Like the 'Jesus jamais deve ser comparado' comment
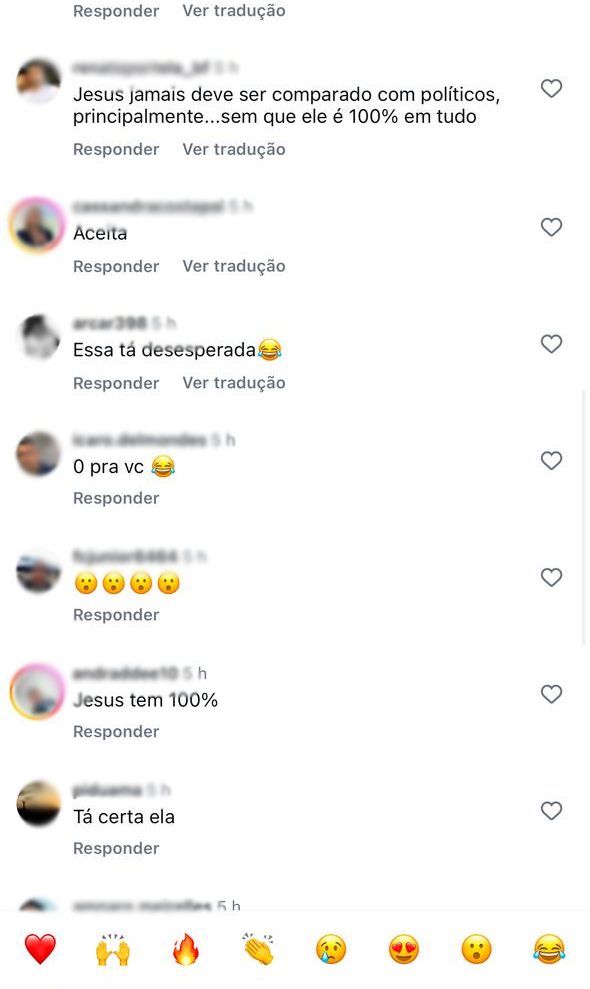The width and height of the screenshot is (590, 989). (552, 88)
